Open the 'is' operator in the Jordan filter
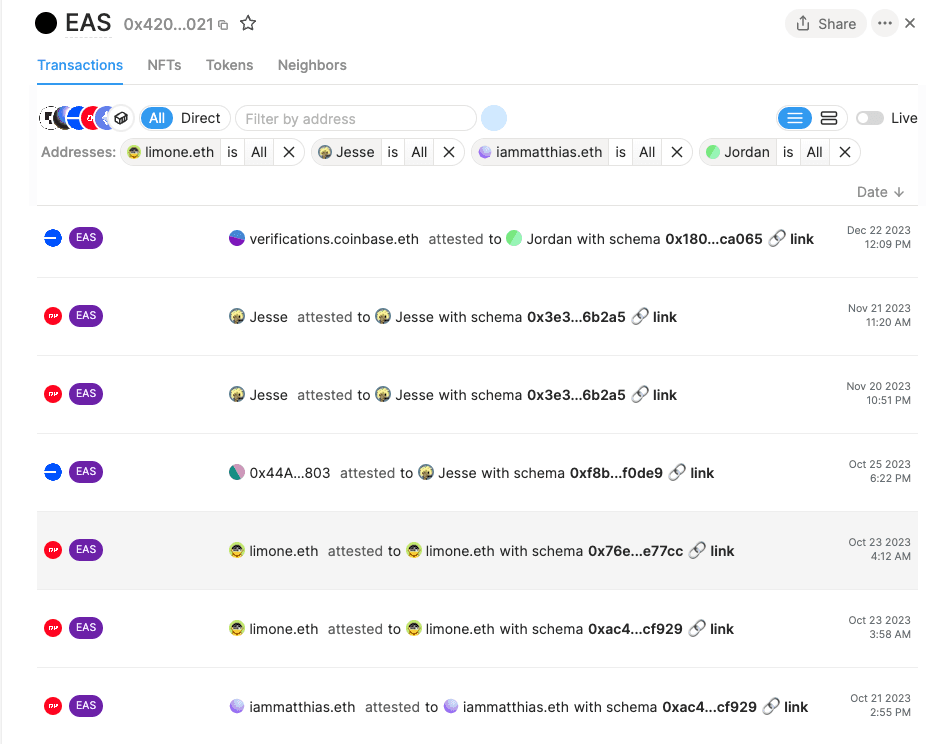Image resolution: width=952 pixels, height=744 pixels. click(x=788, y=152)
